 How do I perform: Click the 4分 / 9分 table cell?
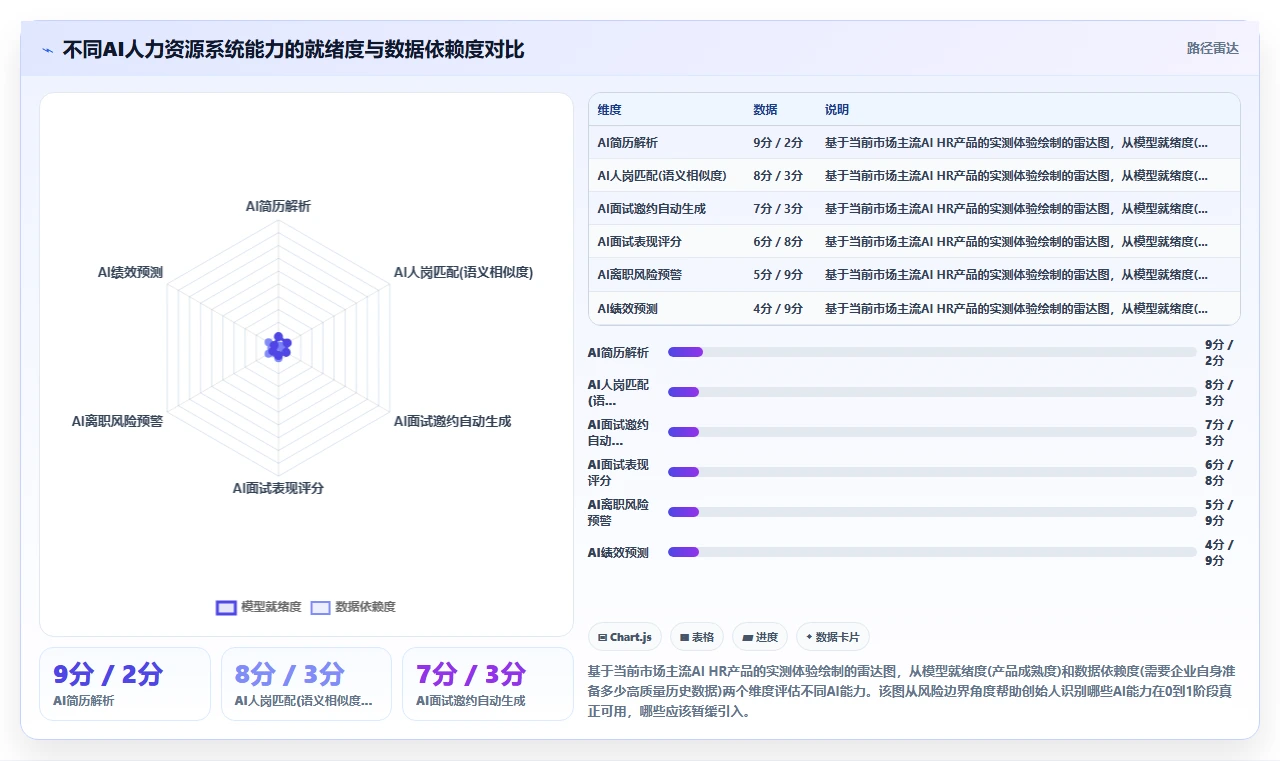(x=778, y=309)
